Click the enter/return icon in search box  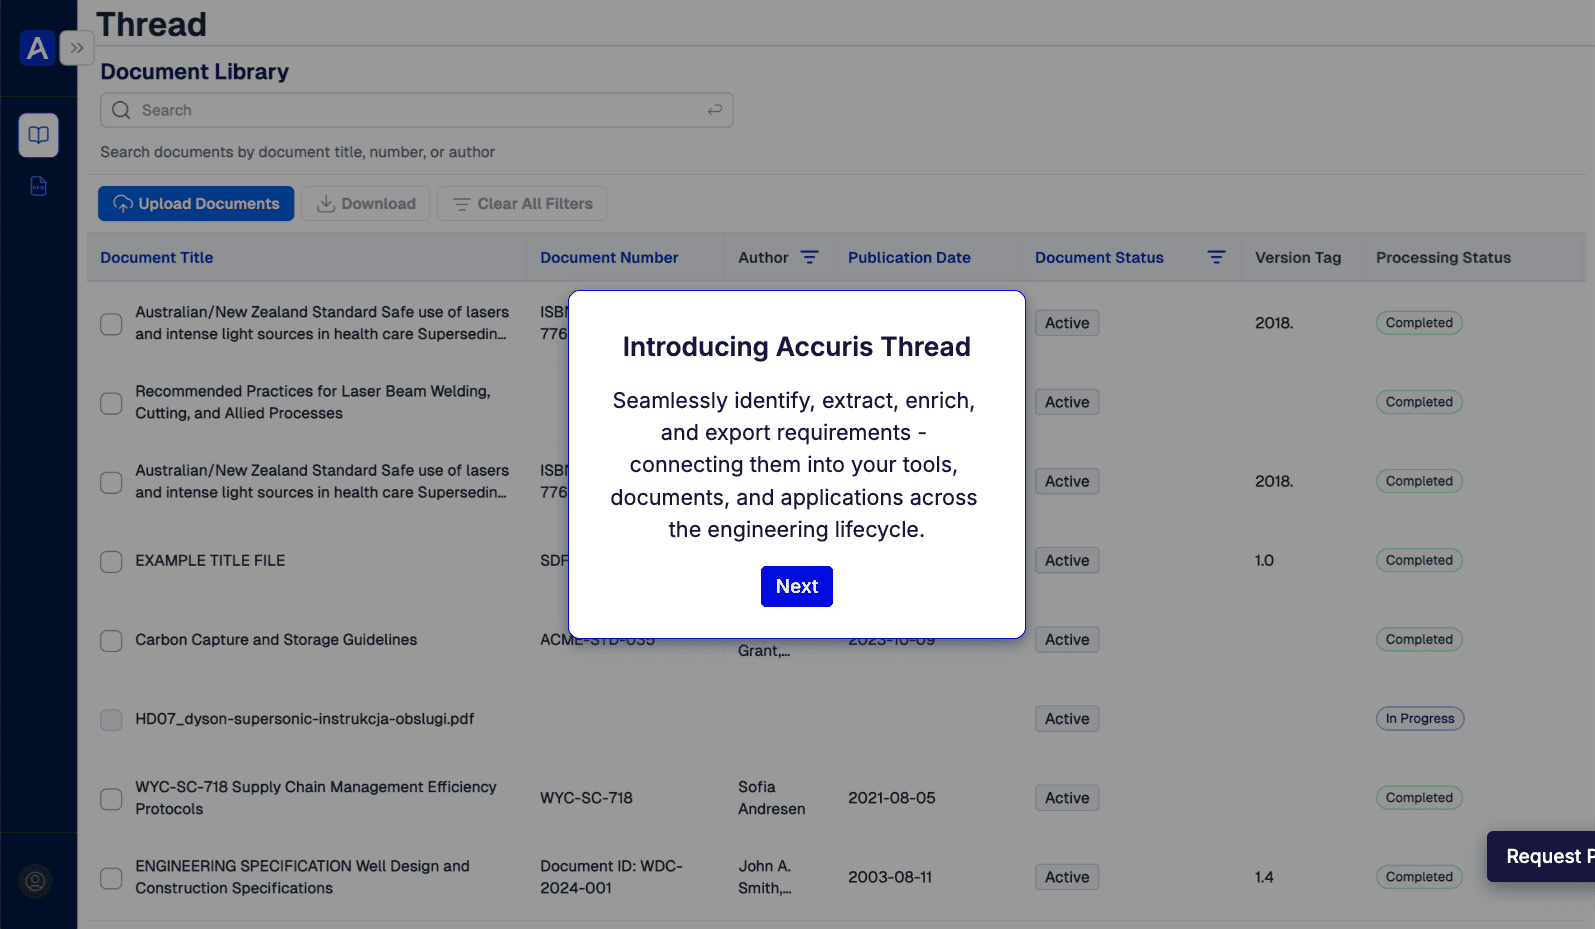[714, 110]
